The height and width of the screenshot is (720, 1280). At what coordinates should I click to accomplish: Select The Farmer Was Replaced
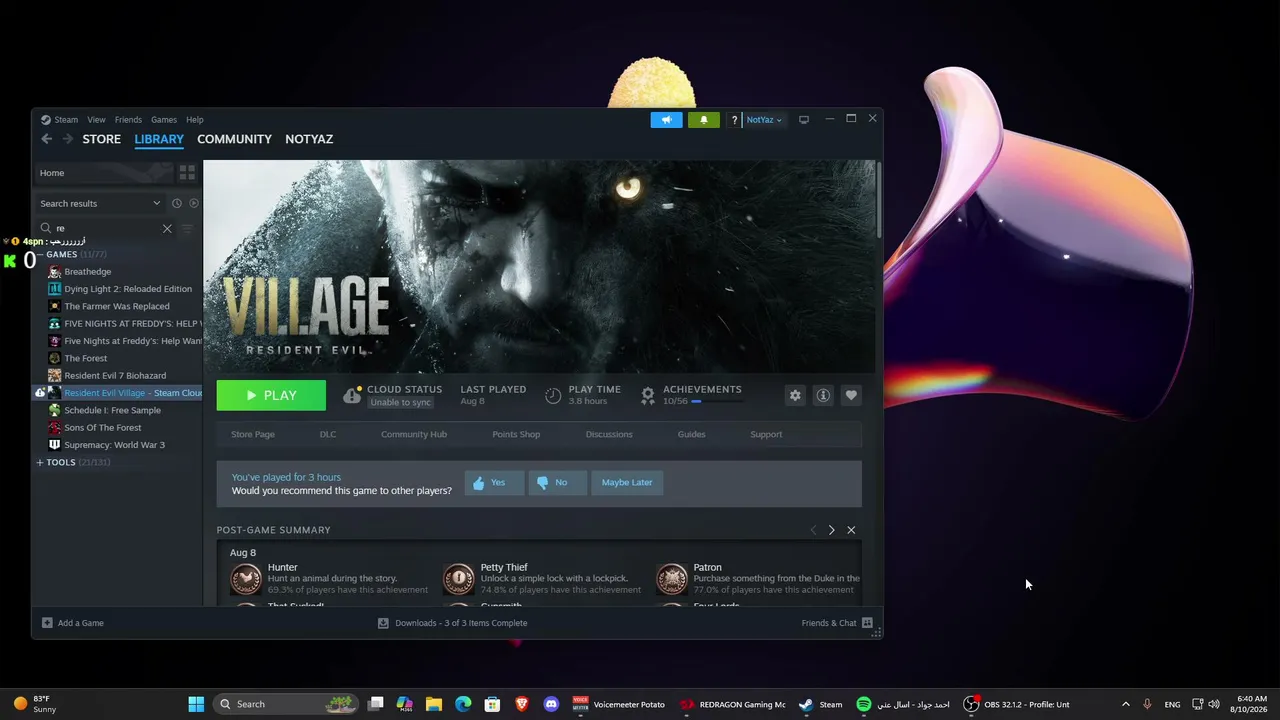click(118, 306)
